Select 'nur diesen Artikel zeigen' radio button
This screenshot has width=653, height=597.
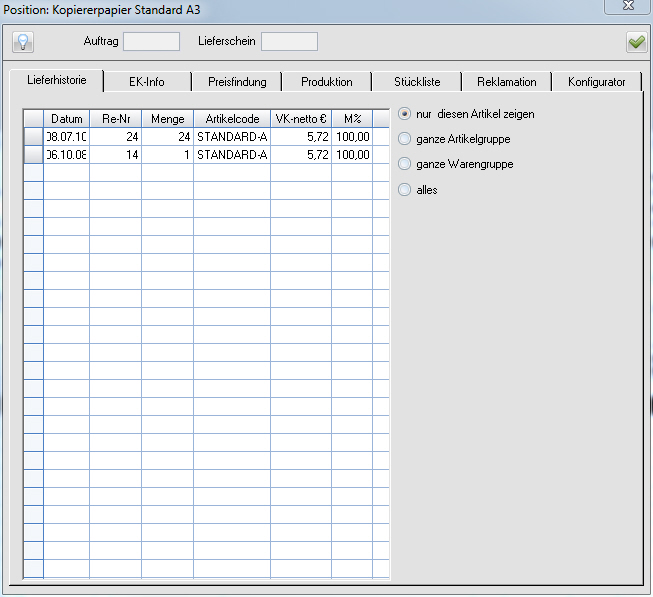tap(405, 114)
